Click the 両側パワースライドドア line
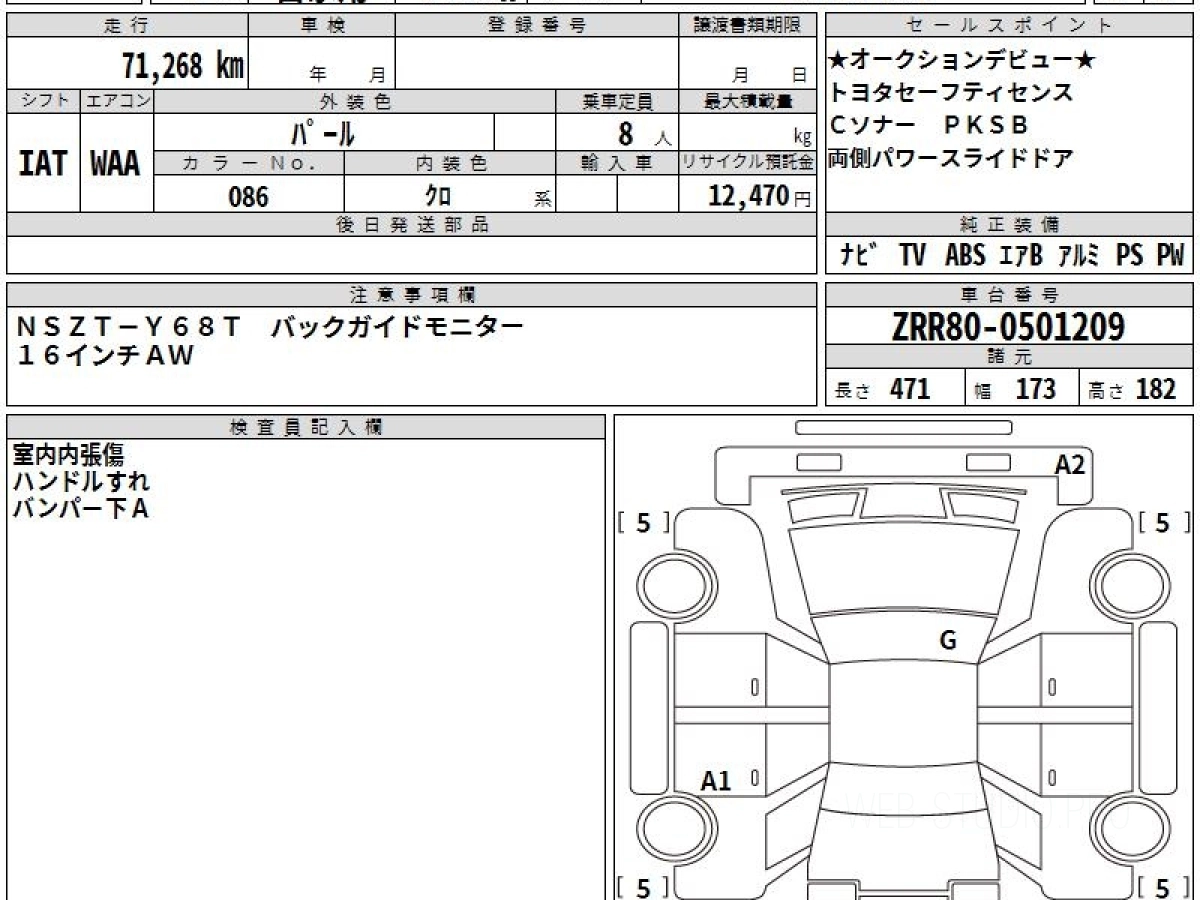Image resolution: width=1200 pixels, height=900 pixels. tap(951, 157)
